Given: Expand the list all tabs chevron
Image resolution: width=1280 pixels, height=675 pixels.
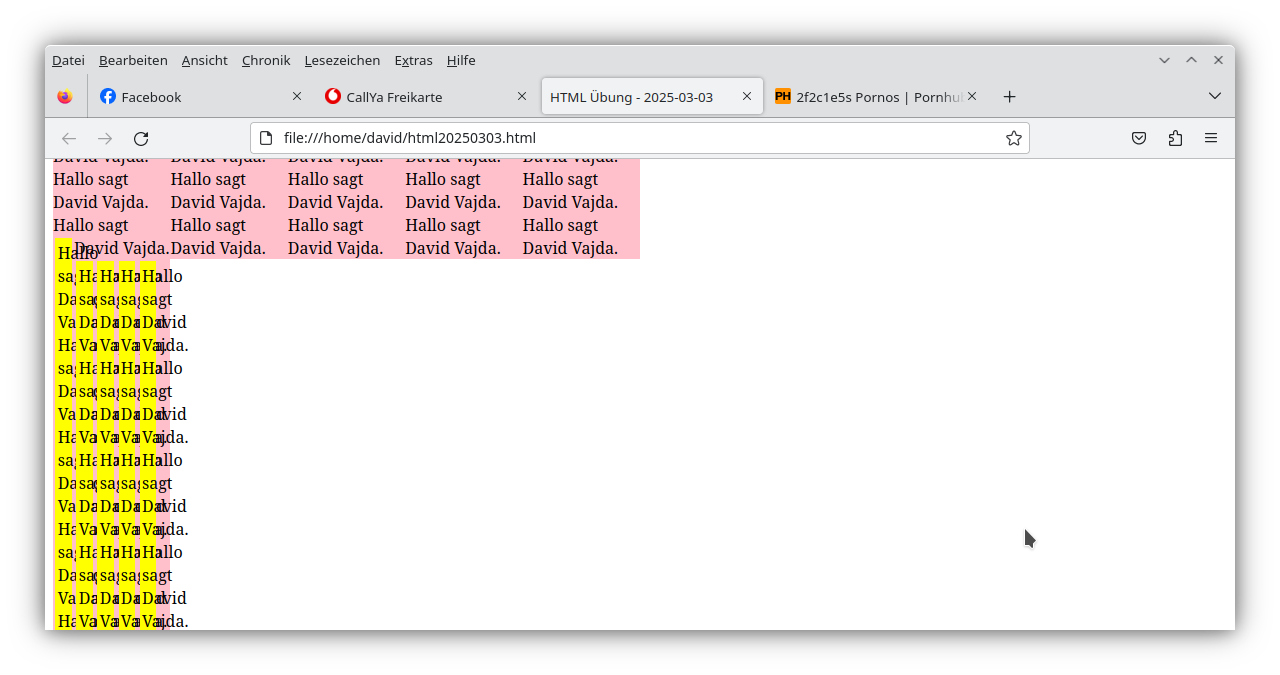Looking at the screenshot, I should [1214, 96].
